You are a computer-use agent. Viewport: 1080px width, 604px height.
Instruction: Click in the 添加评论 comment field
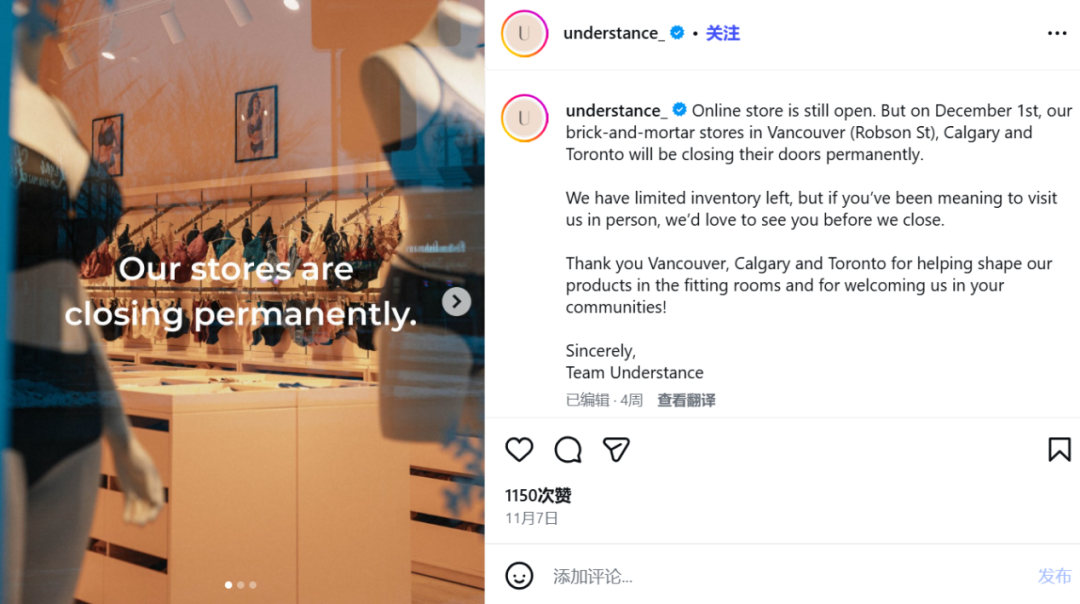[780, 576]
